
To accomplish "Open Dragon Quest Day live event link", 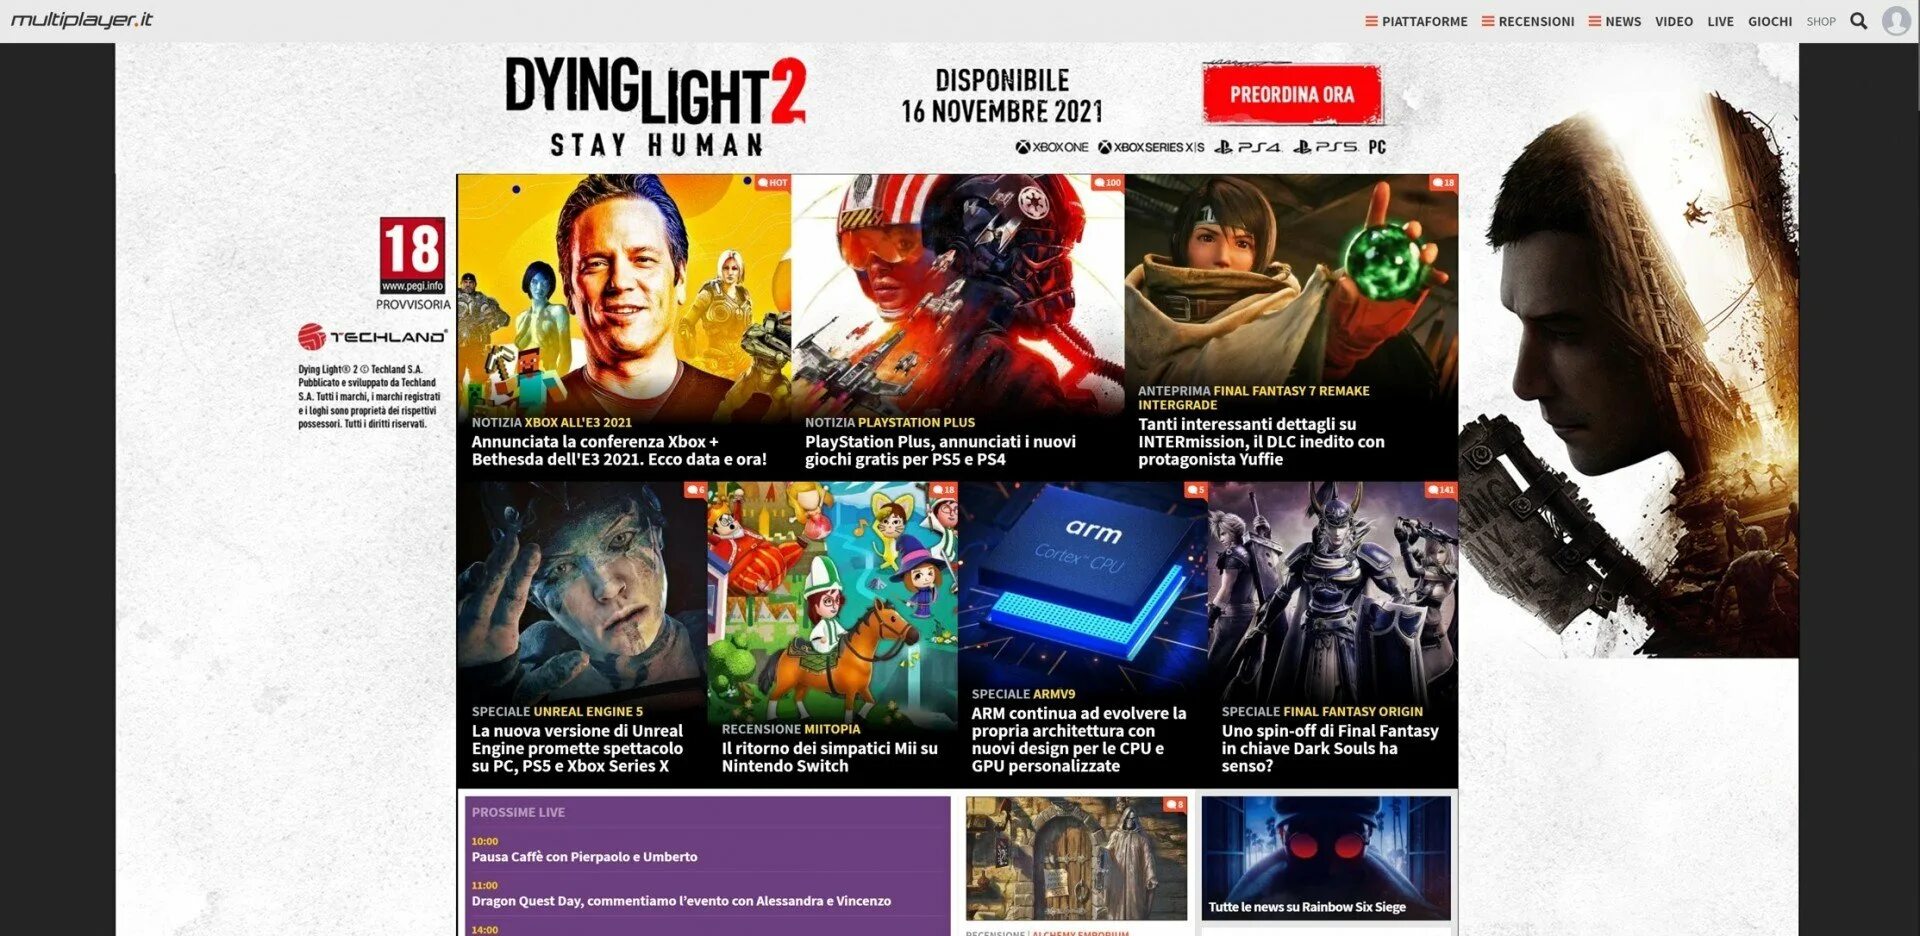I will tap(681, 901).
